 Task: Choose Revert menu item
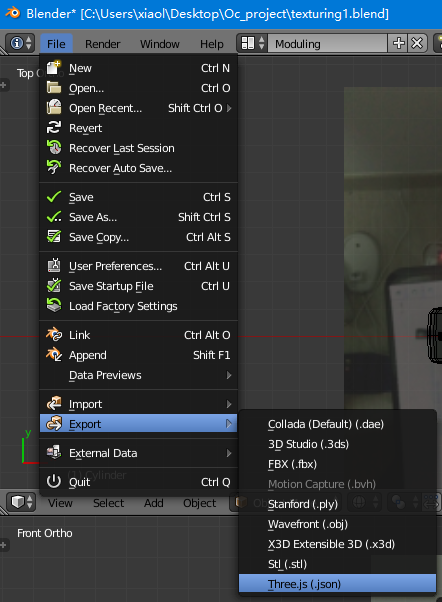click(x=139, y=128)
